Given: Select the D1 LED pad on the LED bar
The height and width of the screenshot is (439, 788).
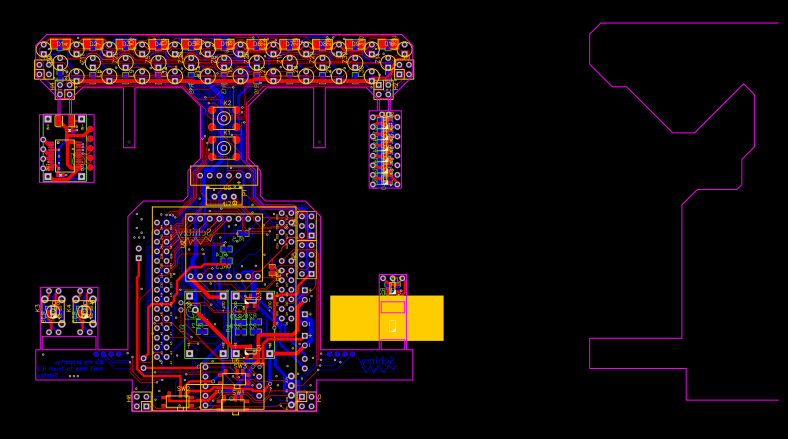Looking at the screenshot, I should [61, 44].
